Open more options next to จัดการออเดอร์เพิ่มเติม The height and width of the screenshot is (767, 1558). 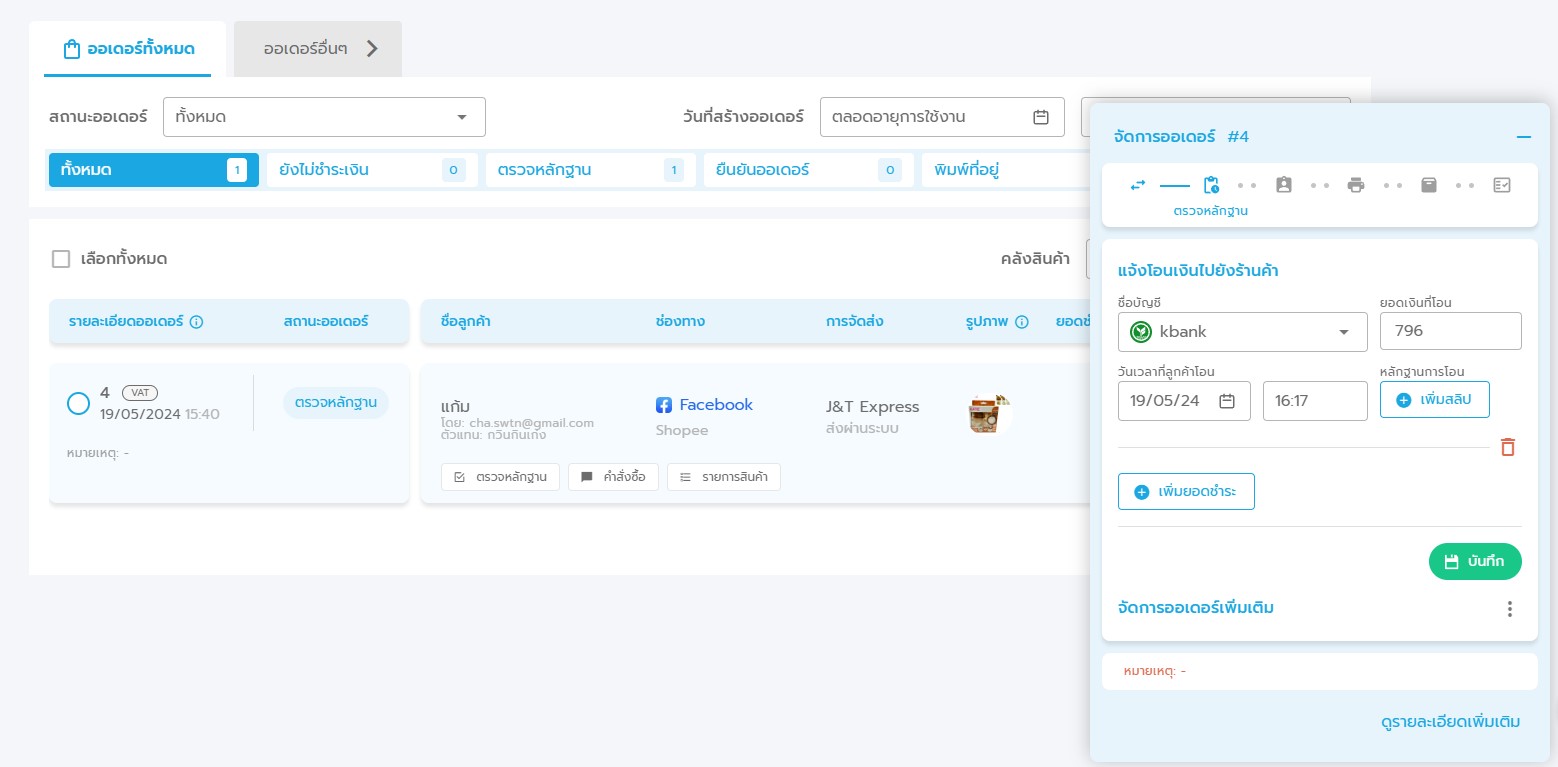click(x=1510, y=609)
